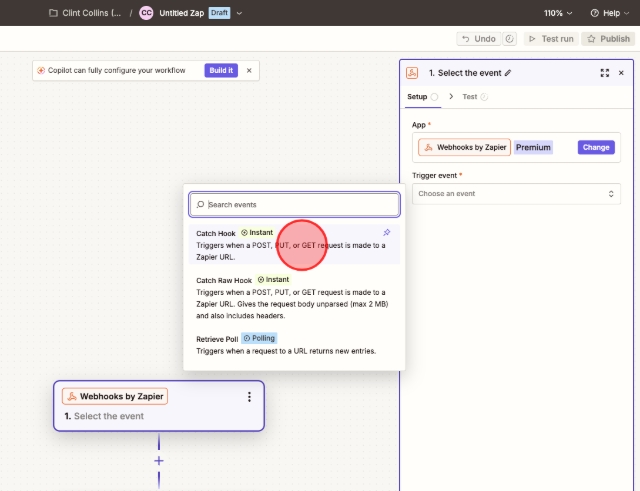Open the 110% zoom level dropdown

coord(558,13)
